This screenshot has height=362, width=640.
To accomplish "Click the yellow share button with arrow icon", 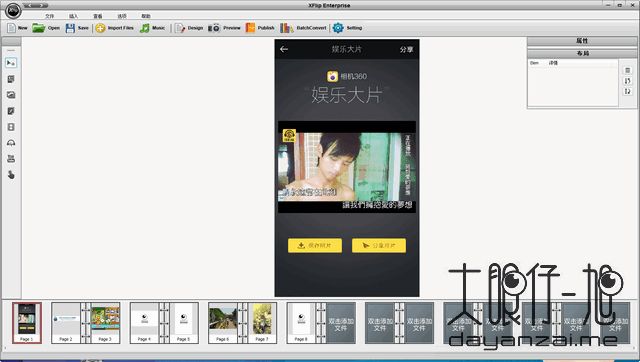I will point(379,246).
